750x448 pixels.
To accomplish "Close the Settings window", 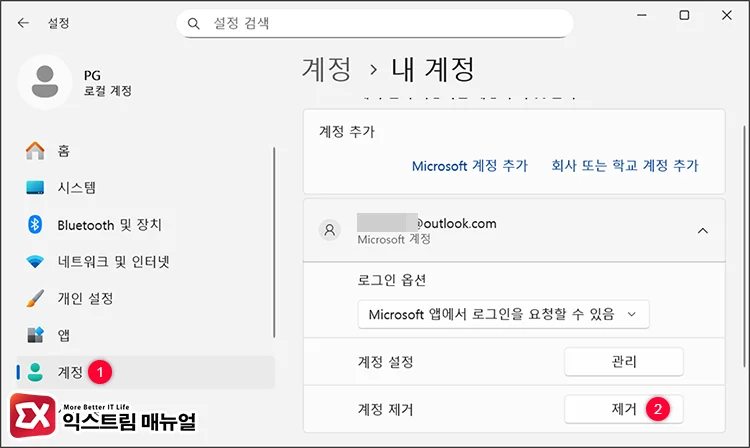I will [727, 15].
